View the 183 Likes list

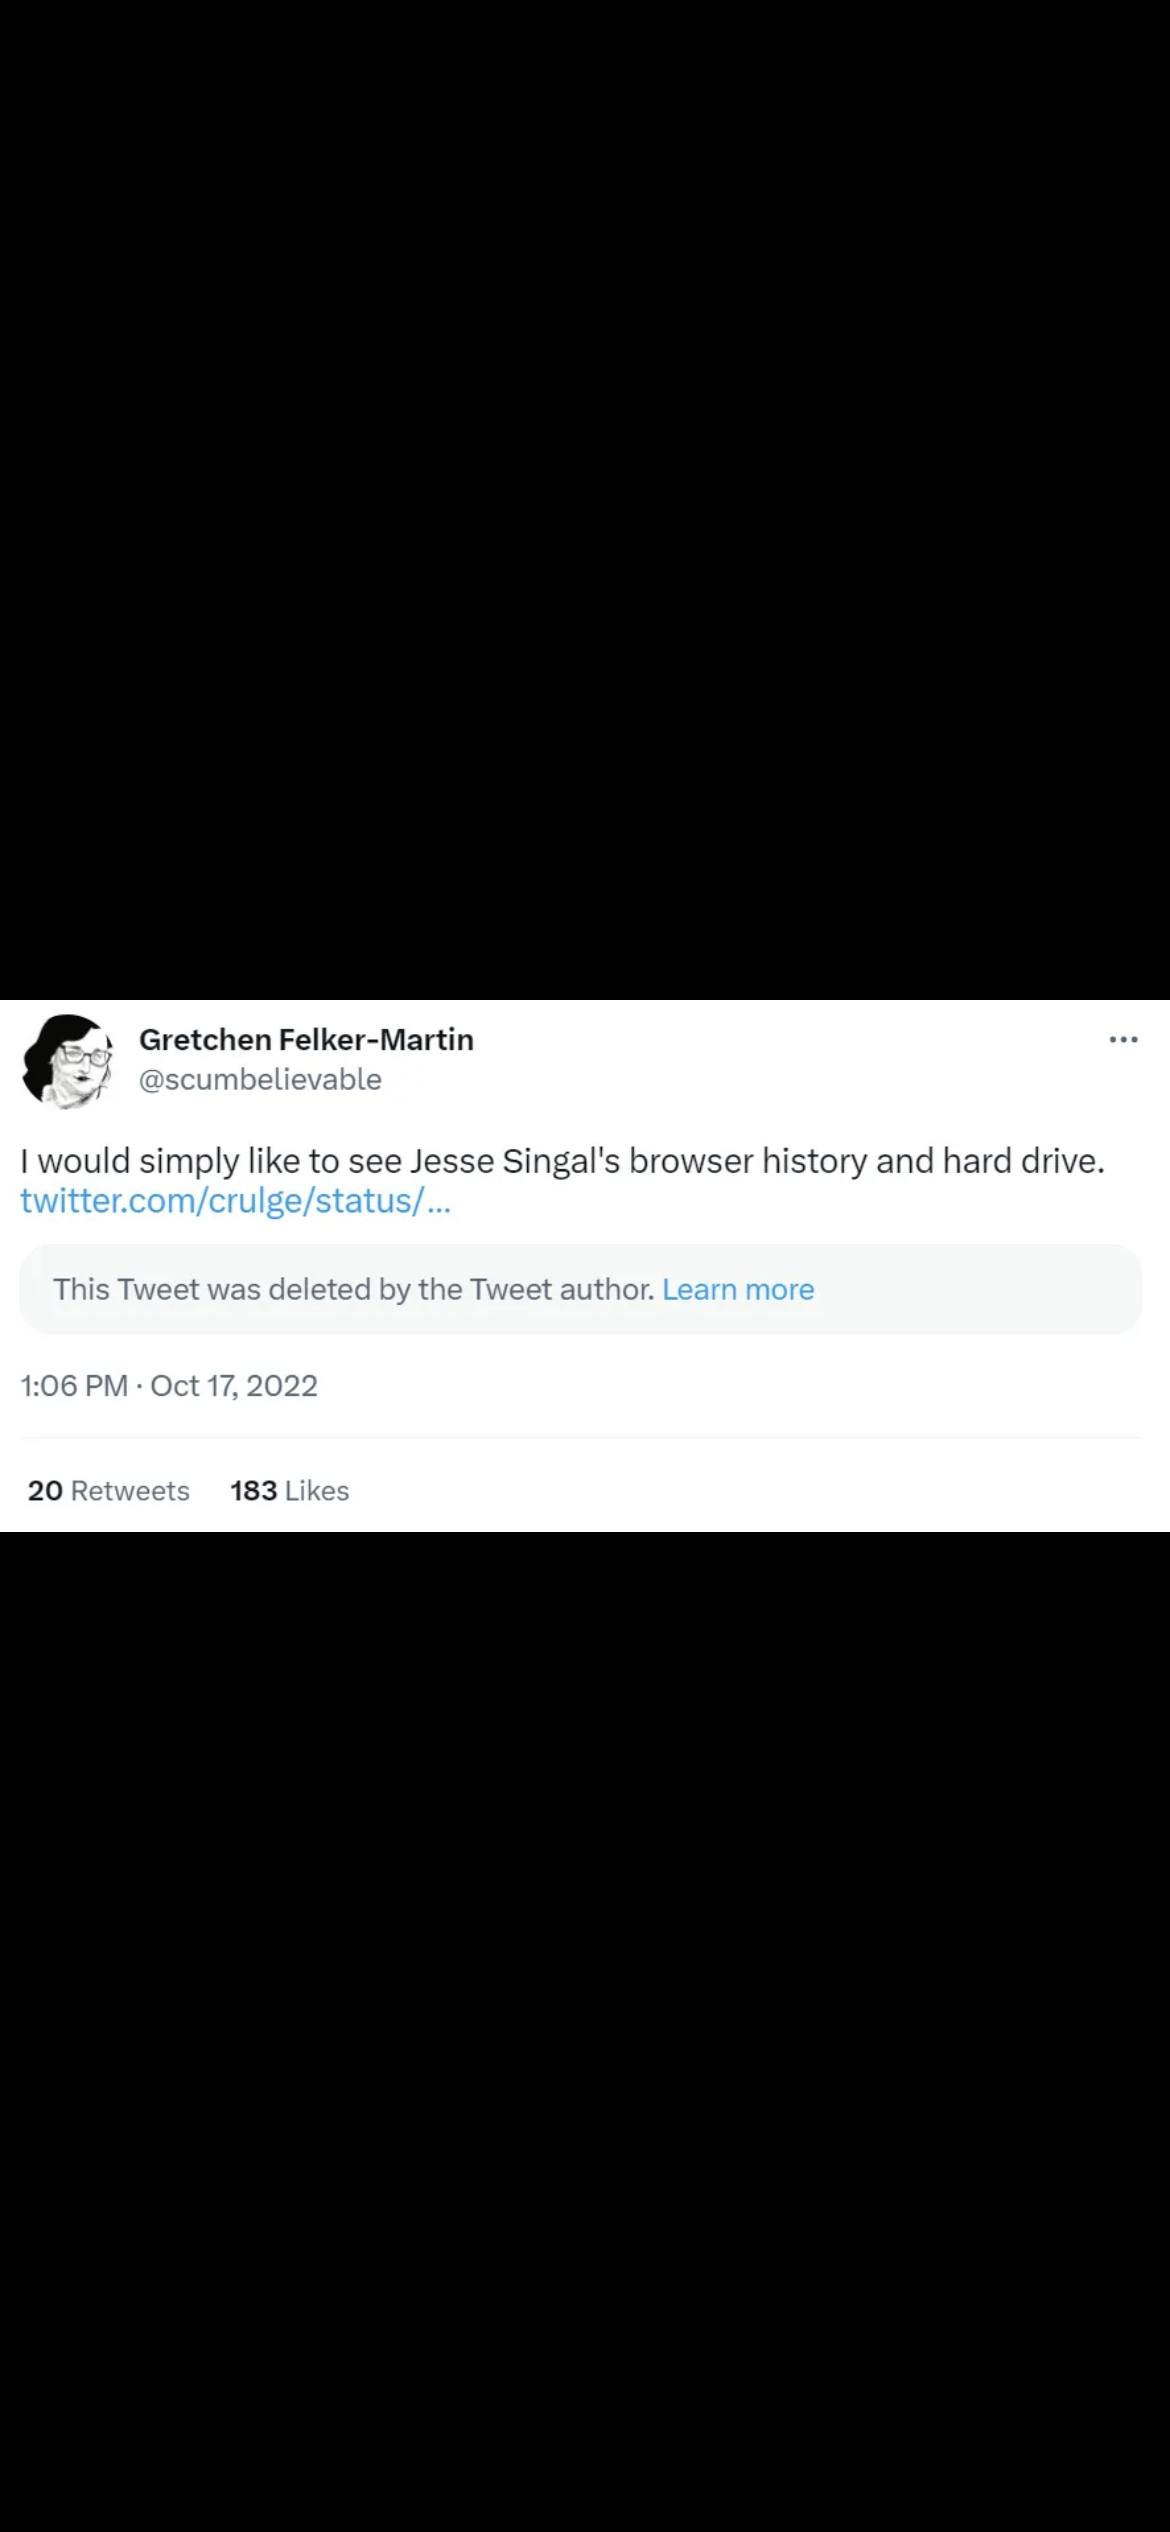(x=290, y=1491)
